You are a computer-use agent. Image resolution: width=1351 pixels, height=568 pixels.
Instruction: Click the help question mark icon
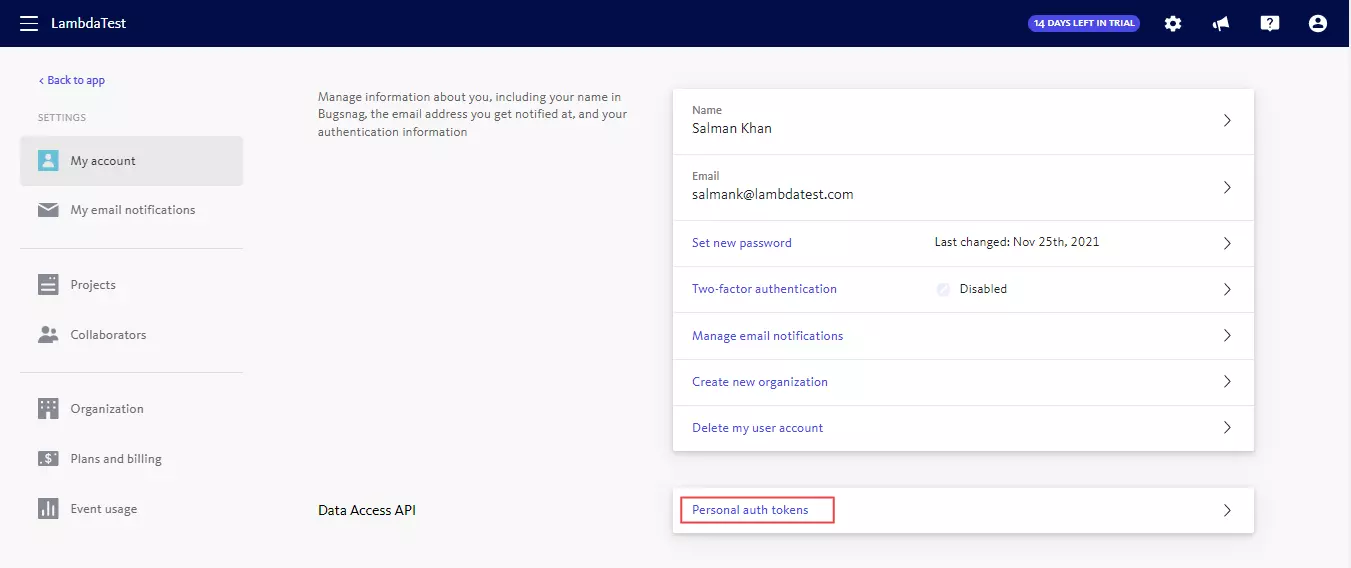point(1270,23)
